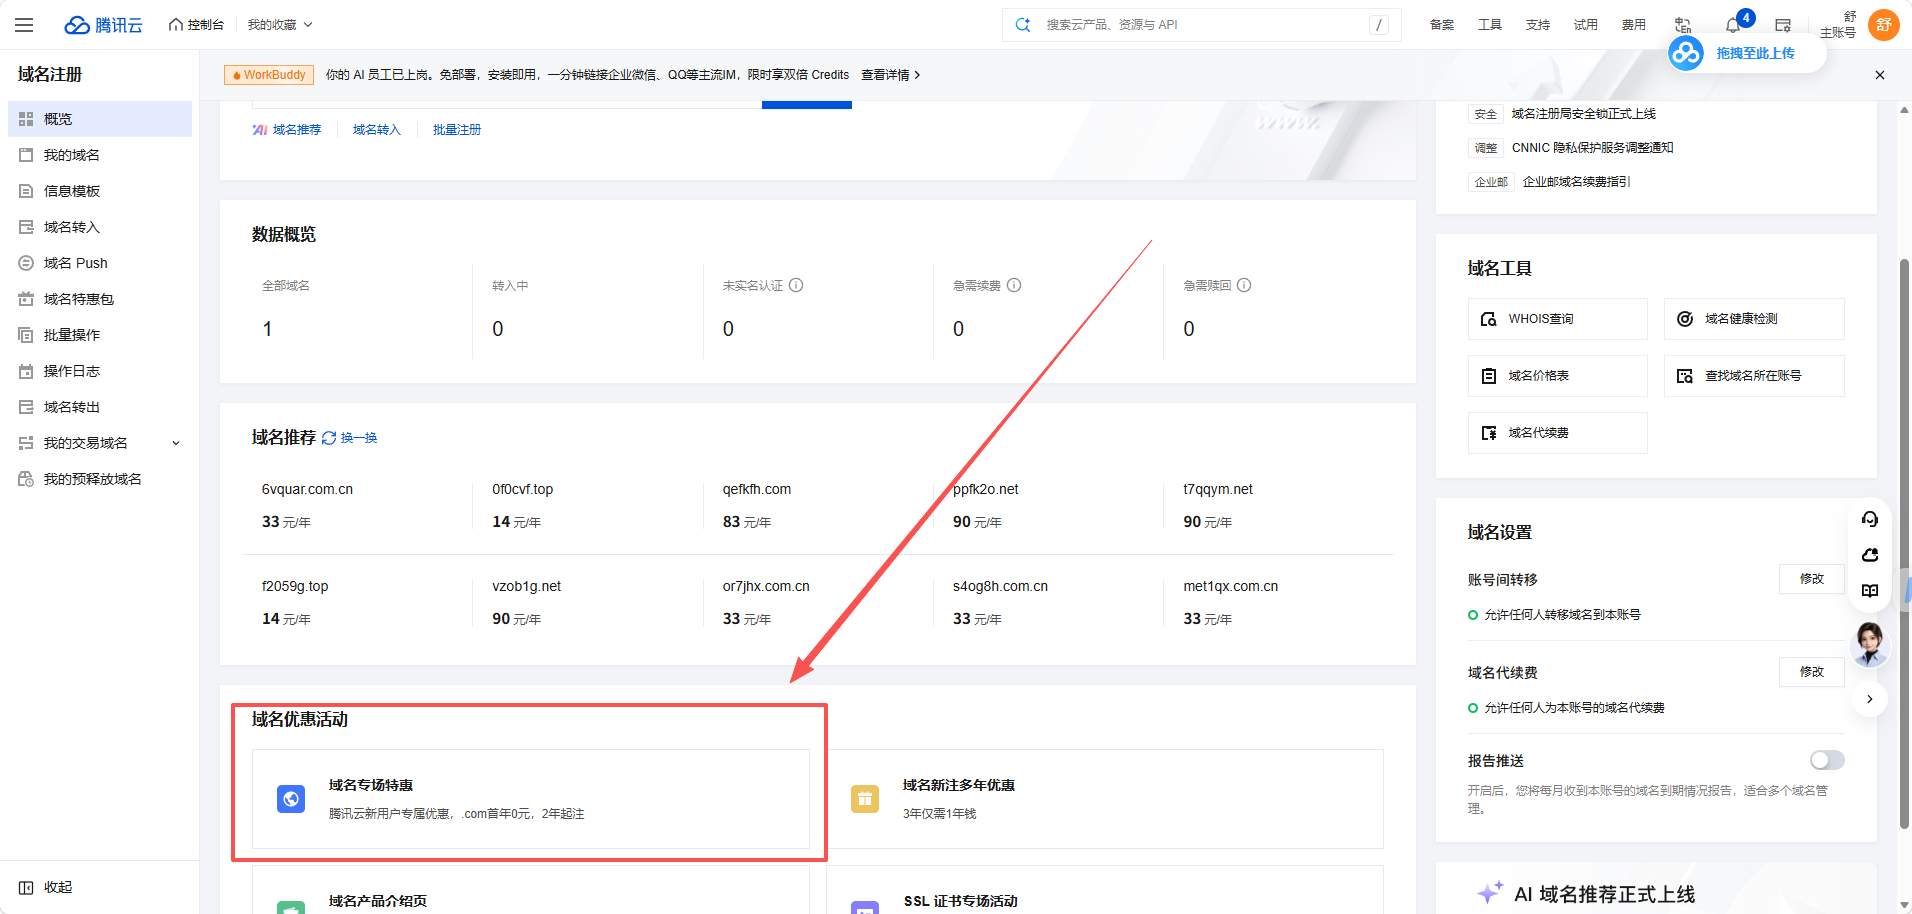The height and width of the screenshot is (914, 1912).
Task: Click the book documentation icon on the right
Action: [1870, 591]
